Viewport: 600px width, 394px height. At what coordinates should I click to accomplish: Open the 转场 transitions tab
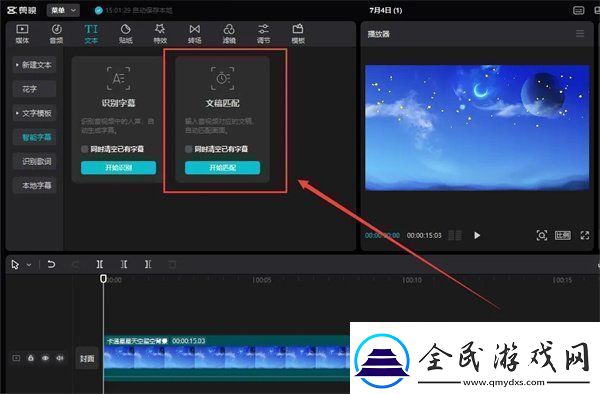pyautogui.click(x=194, y=34)
